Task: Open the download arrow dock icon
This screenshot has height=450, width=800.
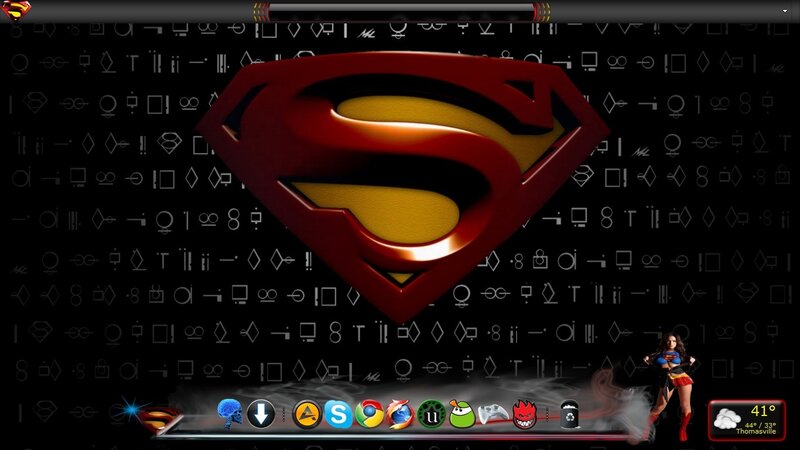Action: (261, 414)
